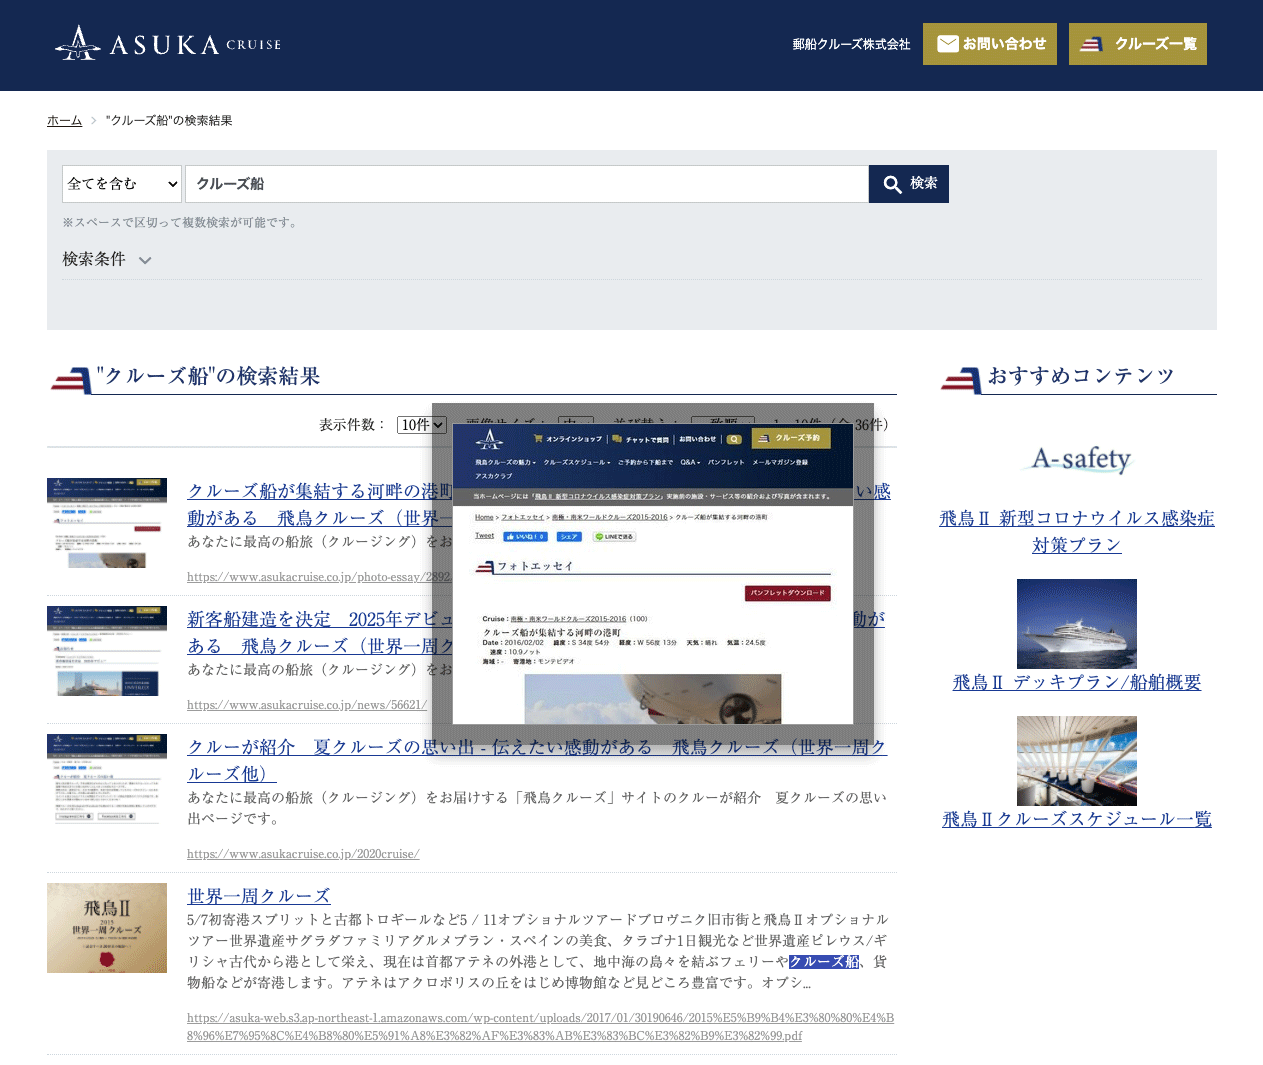
Task: Open the クルーズ一覧 button
Action: (1137, 44)
